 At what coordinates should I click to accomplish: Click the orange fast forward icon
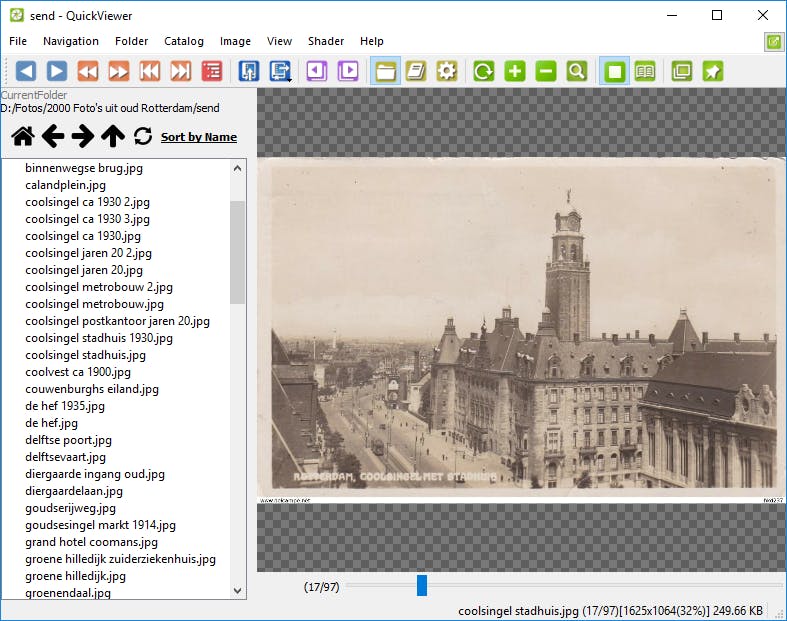click(x=119, y=71)
